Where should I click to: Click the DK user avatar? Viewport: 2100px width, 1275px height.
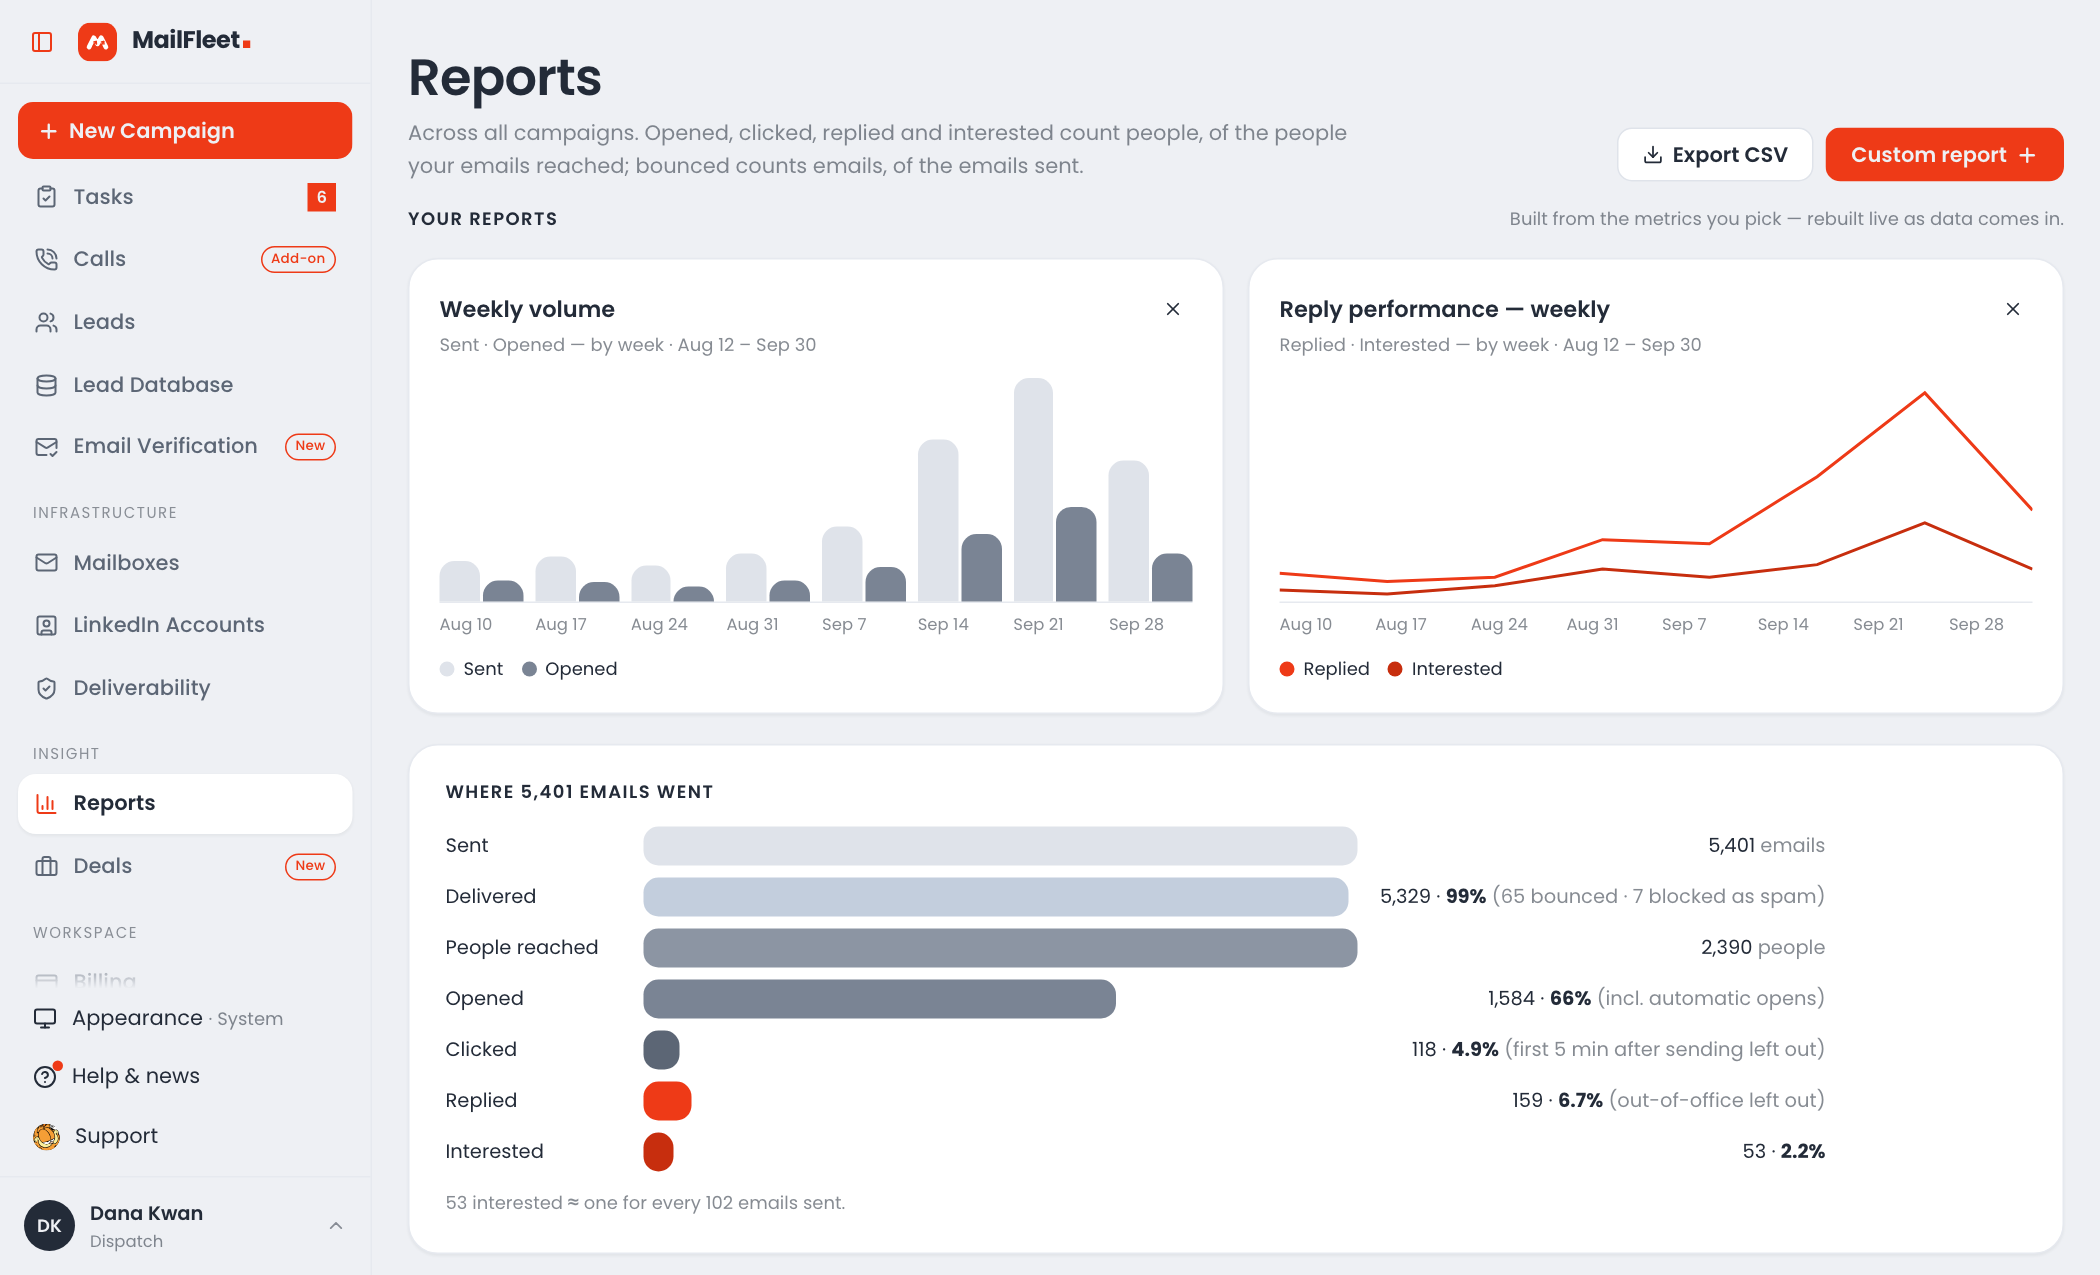click(49, 1226)
